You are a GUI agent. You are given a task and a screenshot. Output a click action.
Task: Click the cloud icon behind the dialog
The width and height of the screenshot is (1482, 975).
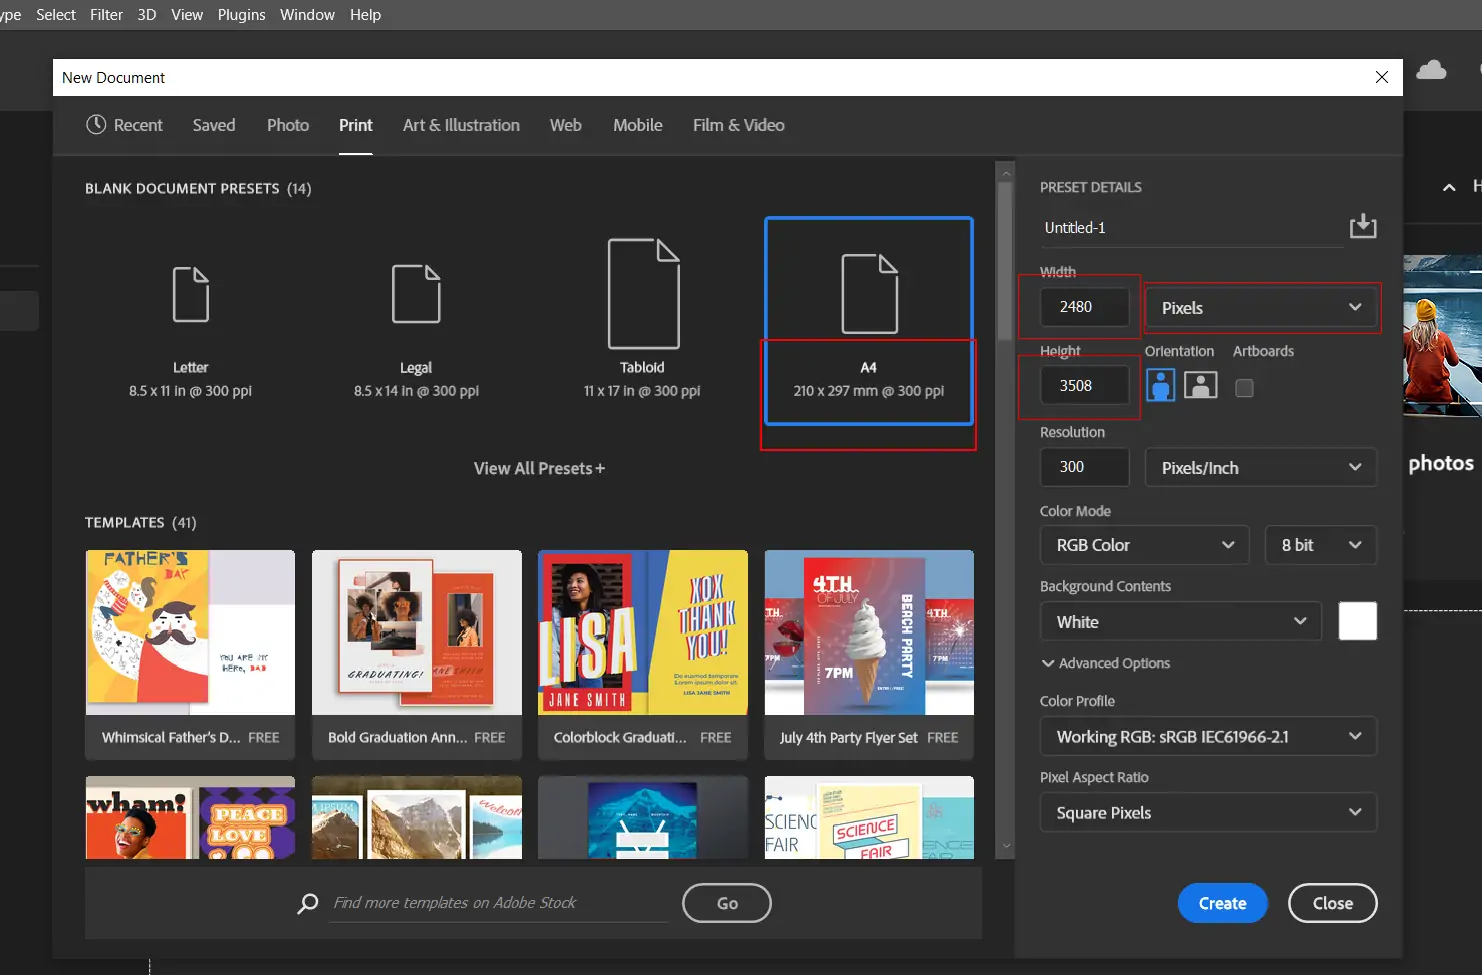point(1431,69)
